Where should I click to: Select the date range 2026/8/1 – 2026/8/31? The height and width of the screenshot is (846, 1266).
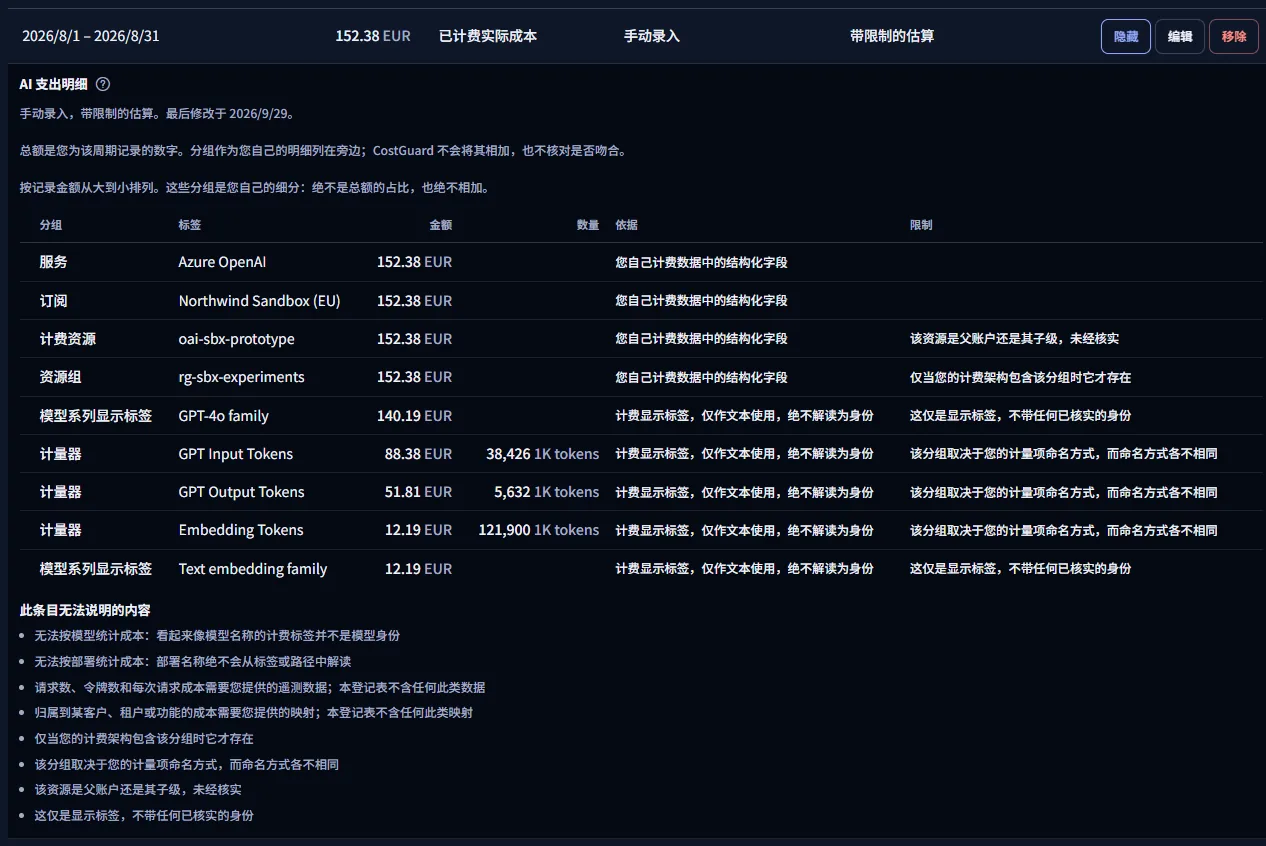click(x=91, y=36)
